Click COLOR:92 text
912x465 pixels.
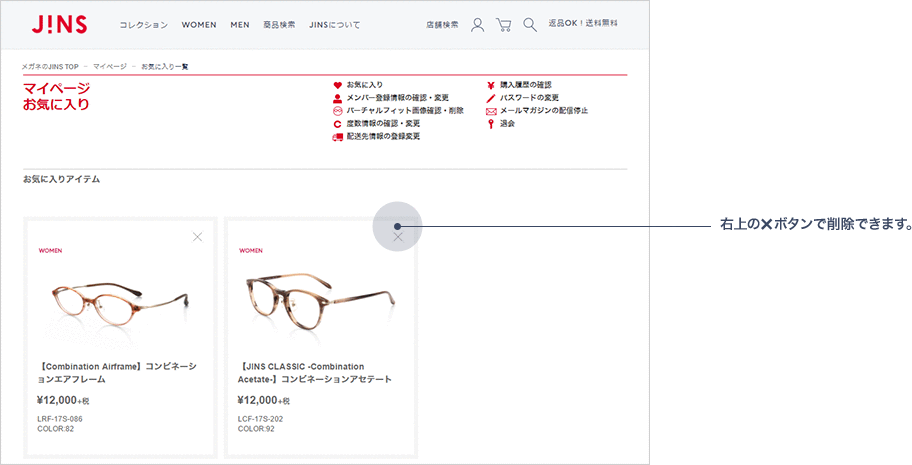pyautogui.click(x=256, y=429)
